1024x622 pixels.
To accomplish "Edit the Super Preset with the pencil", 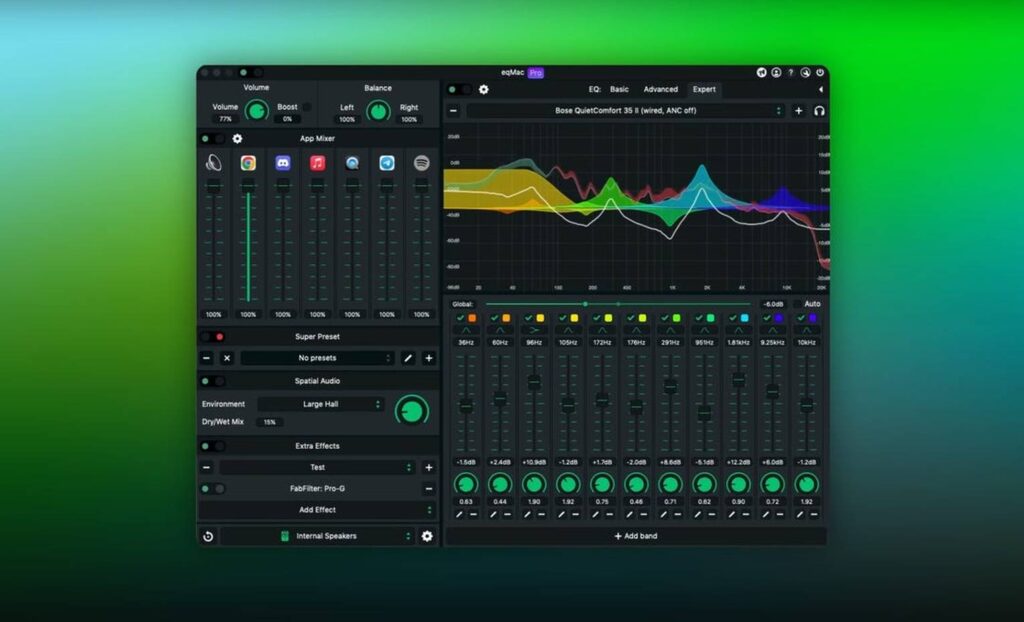I will 408,358.
